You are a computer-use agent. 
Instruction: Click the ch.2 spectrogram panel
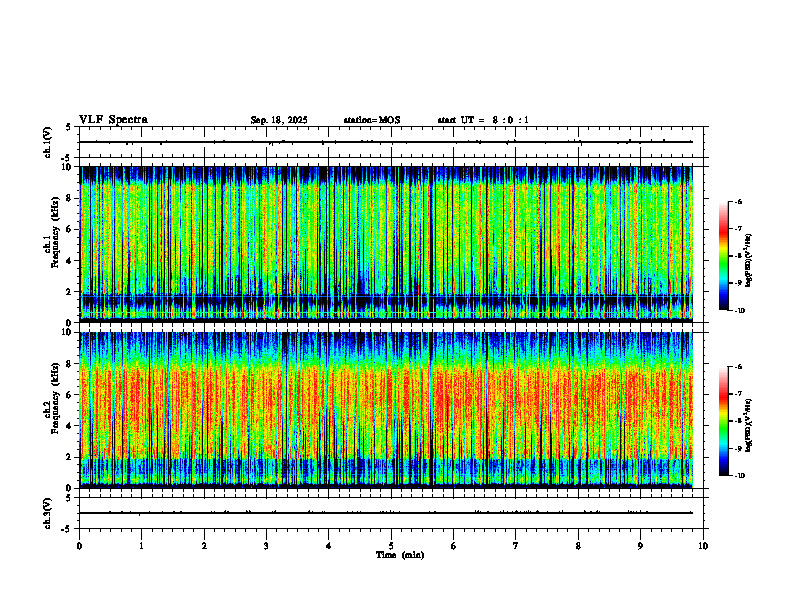point(386,410)
